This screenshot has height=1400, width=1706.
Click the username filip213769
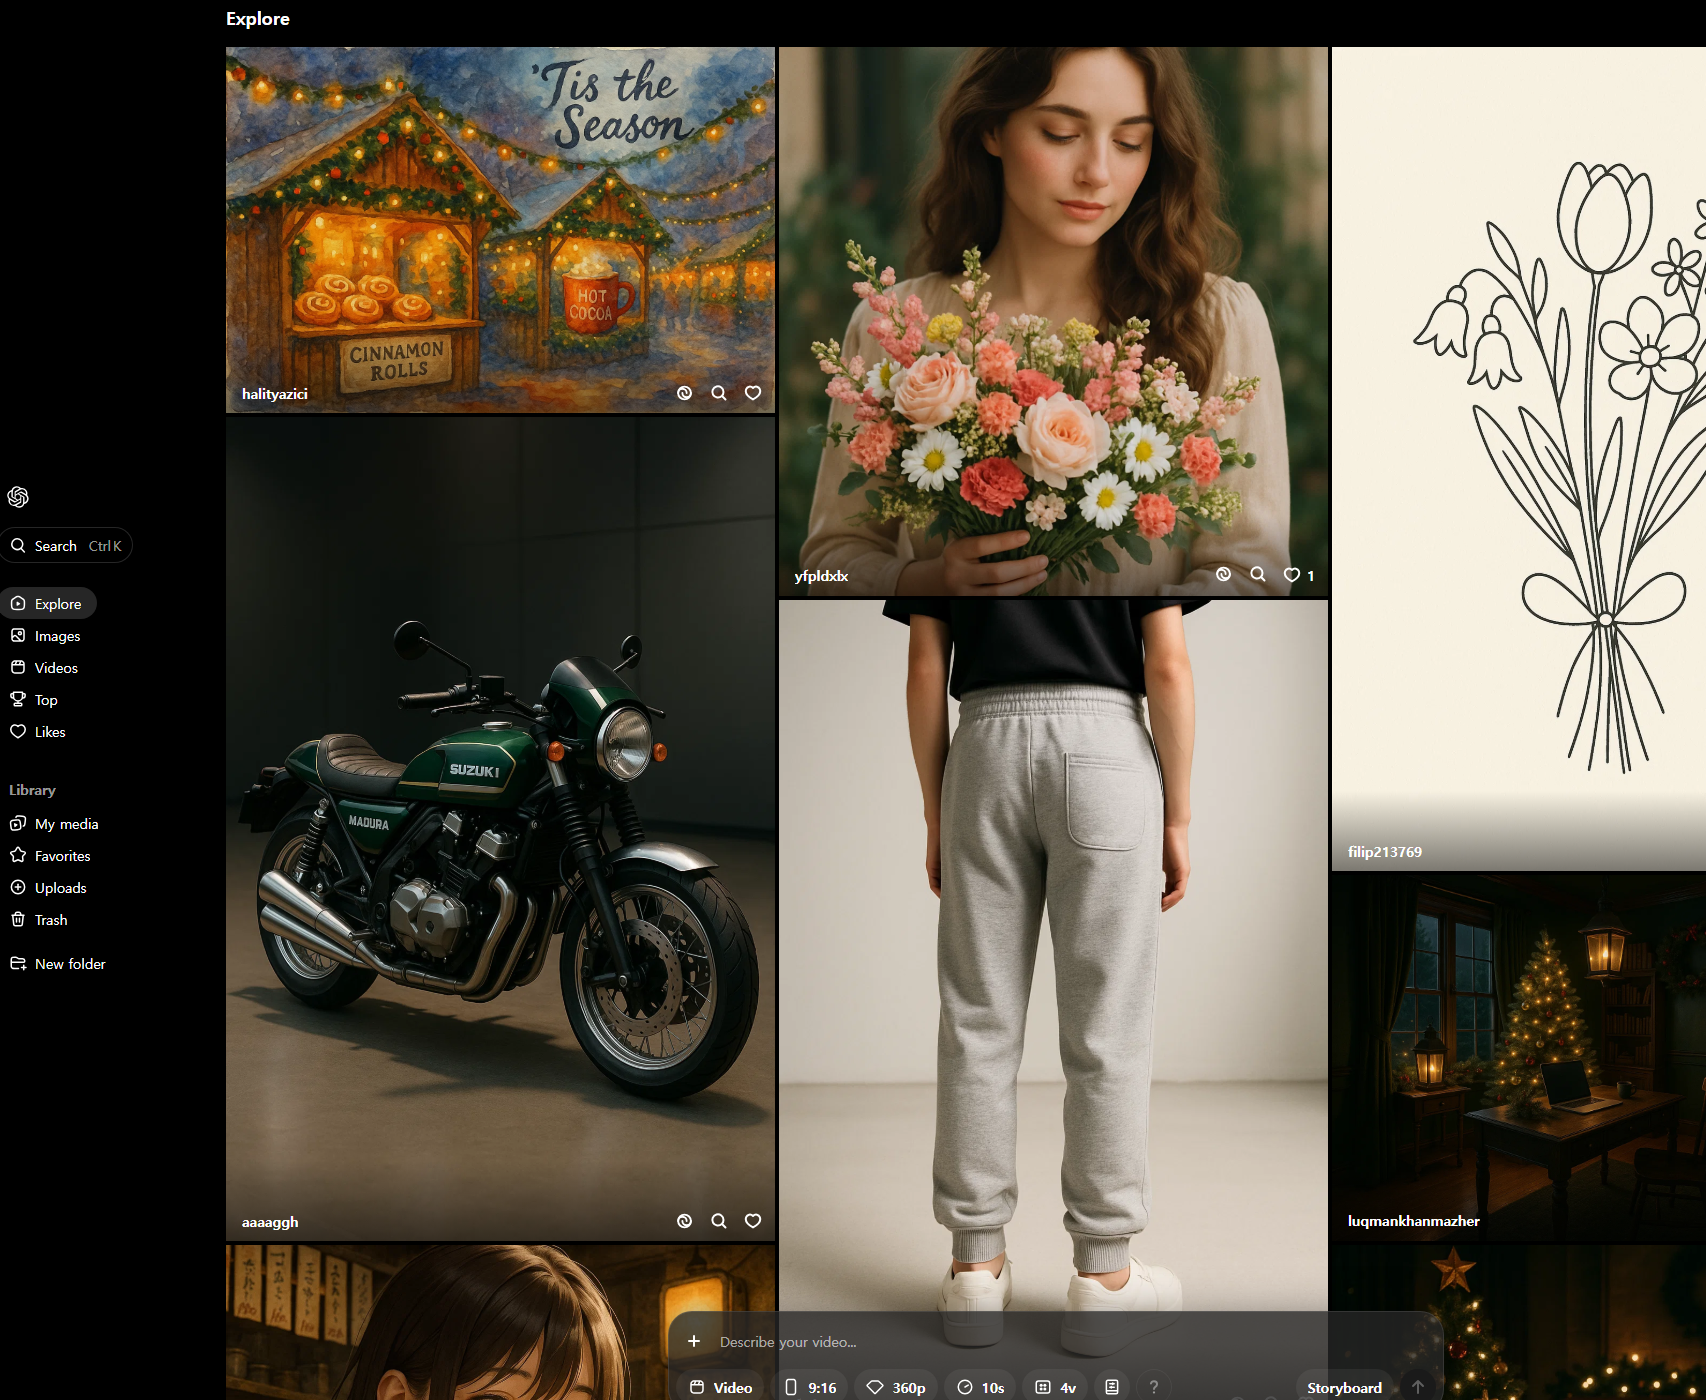(1384, 852)
